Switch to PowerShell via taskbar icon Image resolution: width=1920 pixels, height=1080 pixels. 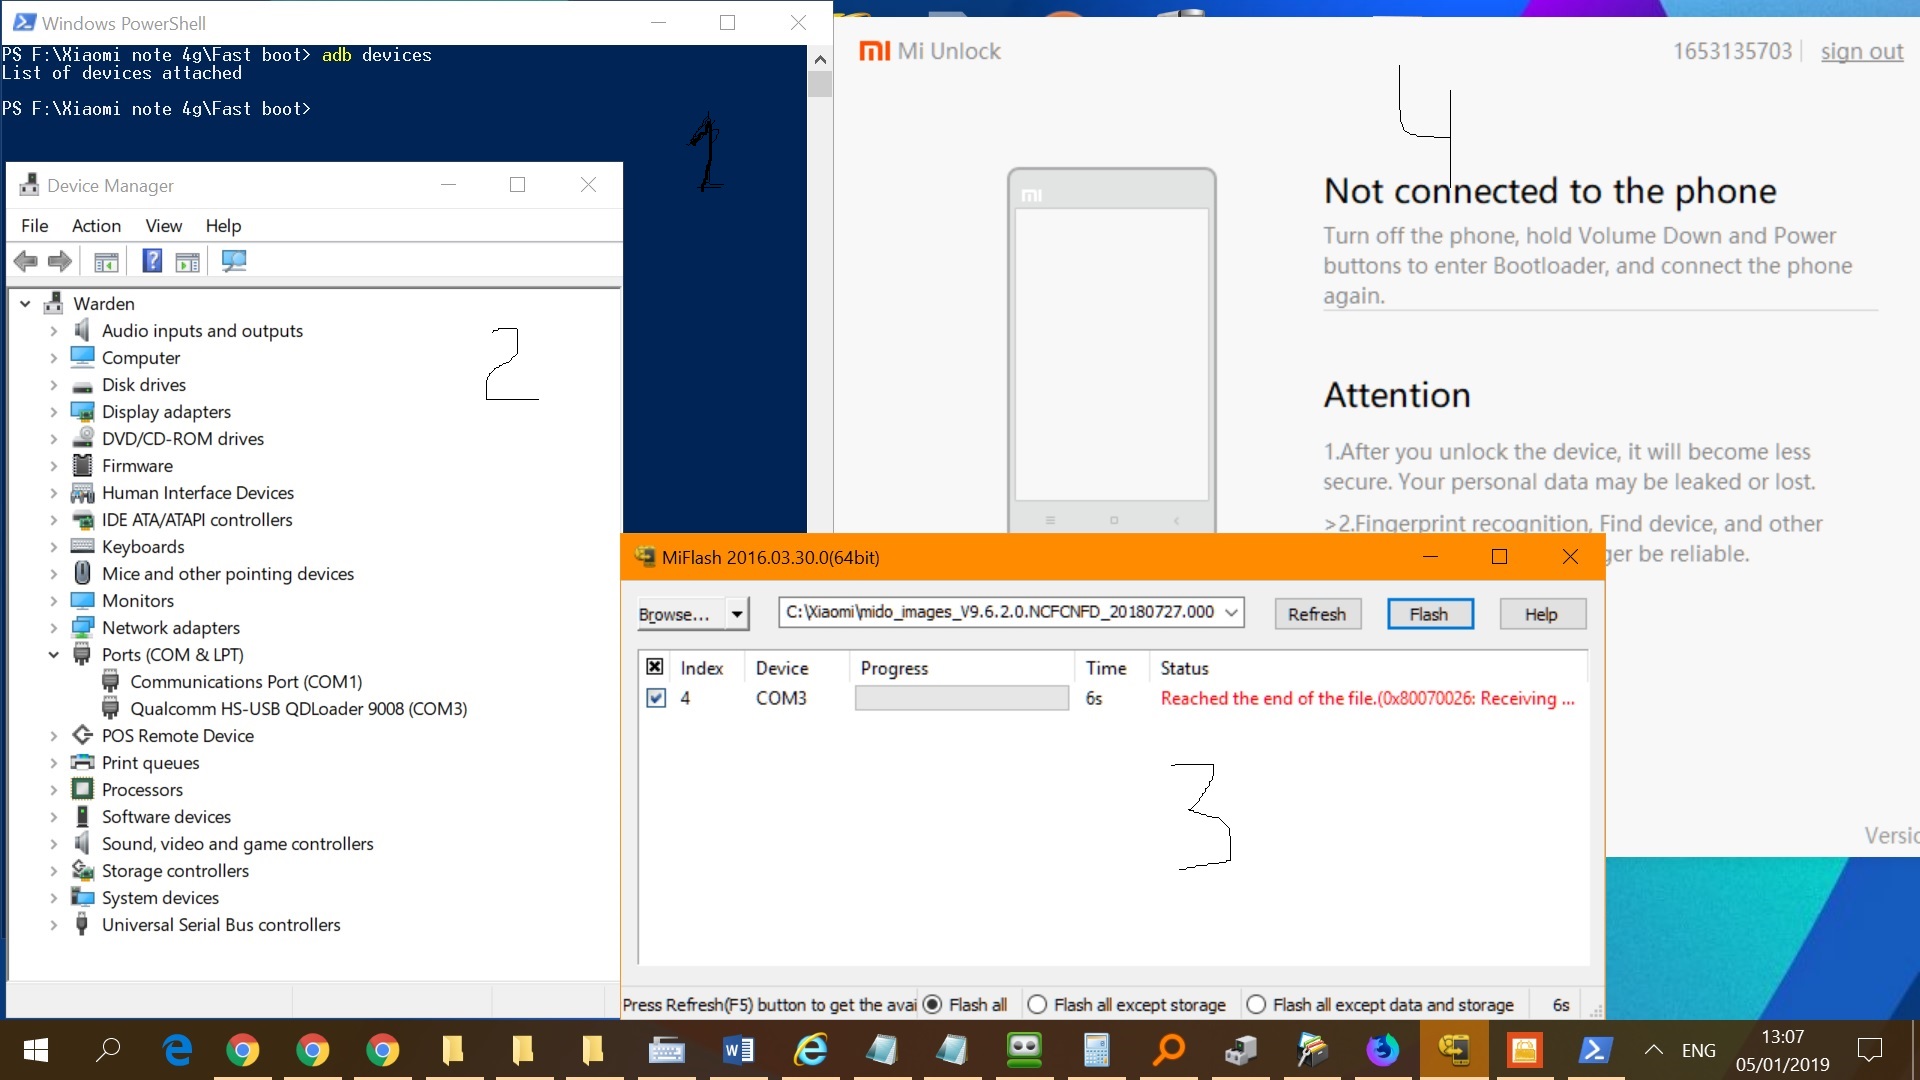pos(1595,1050)
